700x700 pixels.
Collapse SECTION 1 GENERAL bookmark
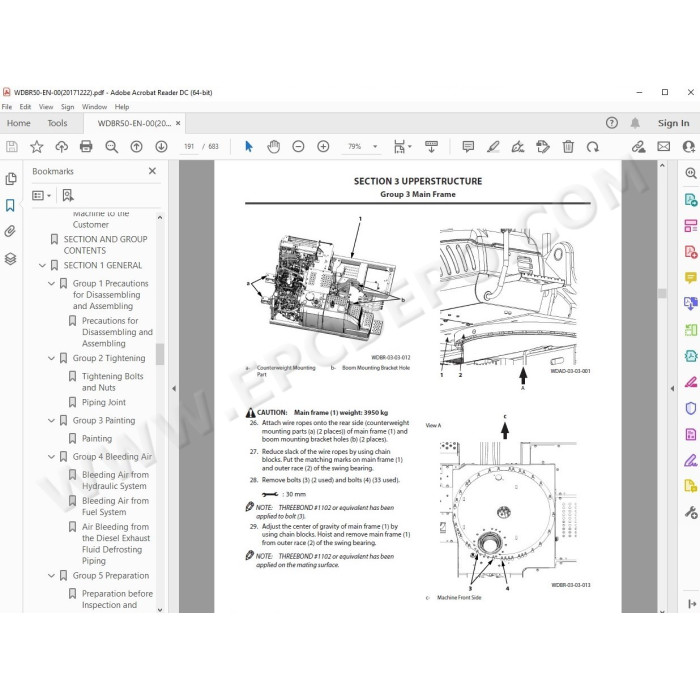[42, 265]
